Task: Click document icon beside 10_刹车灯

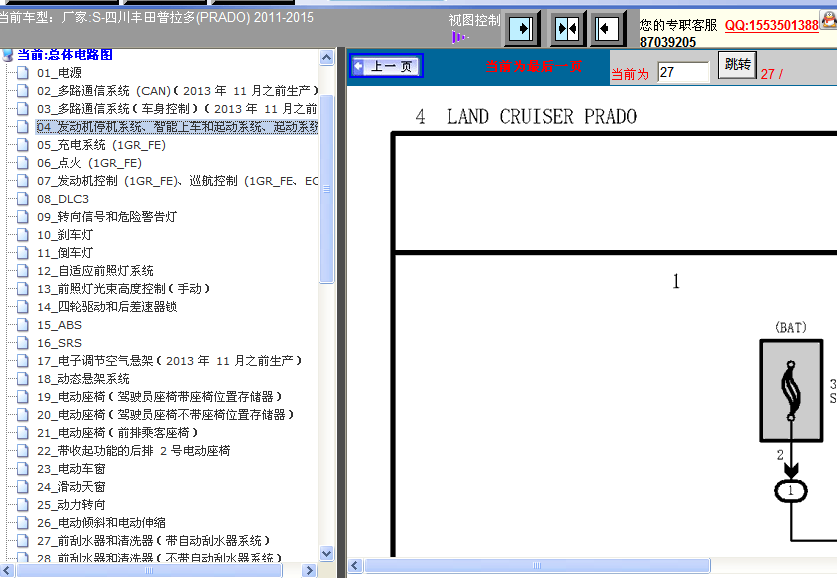Action: pyautogui.click(x=22, y=235)
